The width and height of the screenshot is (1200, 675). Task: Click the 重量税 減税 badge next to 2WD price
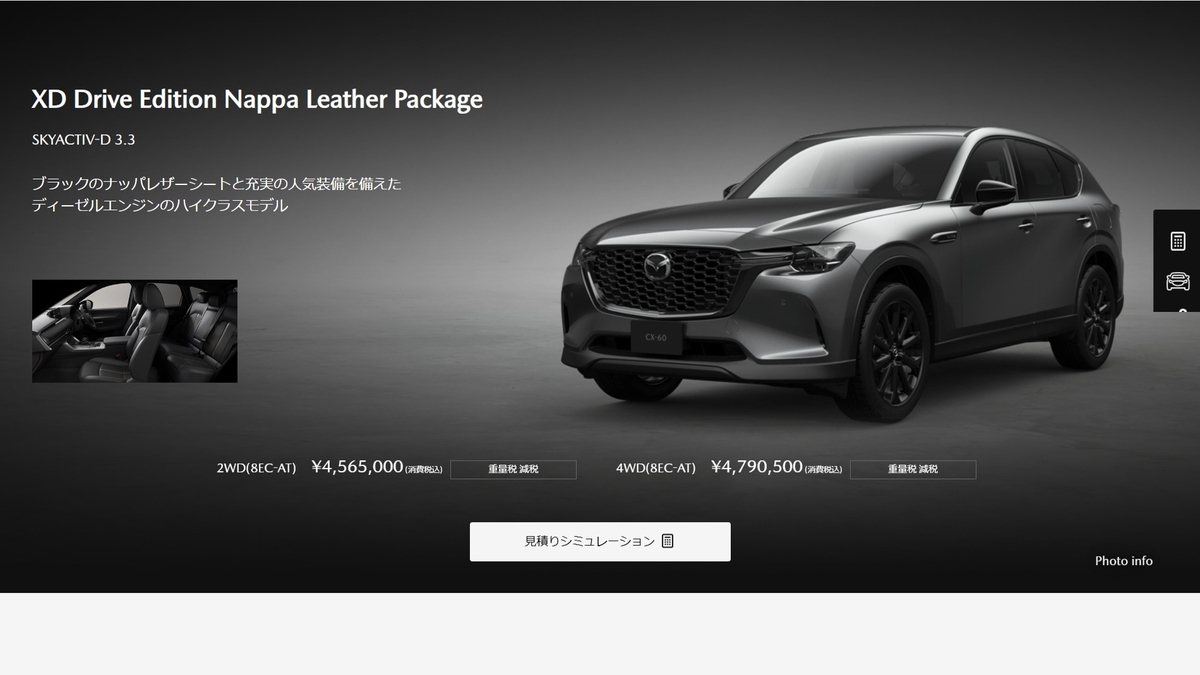pyautogui.click(x=513, y=469)
